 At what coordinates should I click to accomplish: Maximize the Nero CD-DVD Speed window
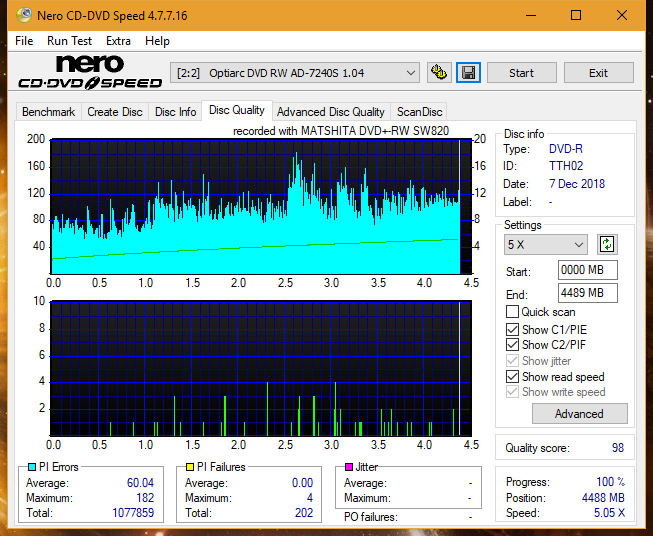coord(576,15)
